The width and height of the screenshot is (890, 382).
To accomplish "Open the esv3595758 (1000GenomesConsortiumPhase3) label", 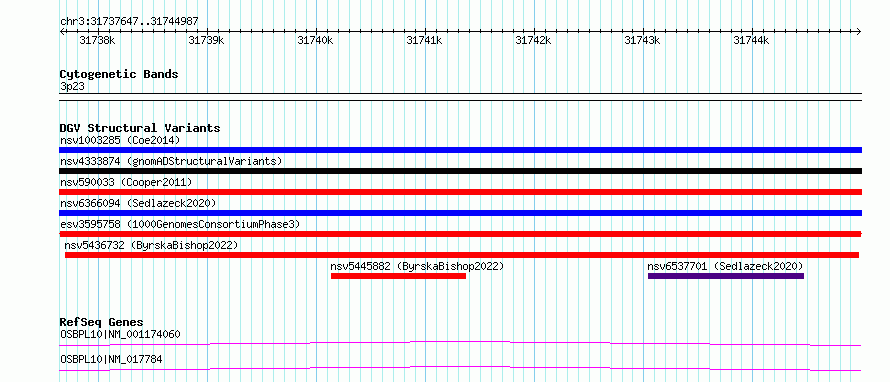I will 180,224.
